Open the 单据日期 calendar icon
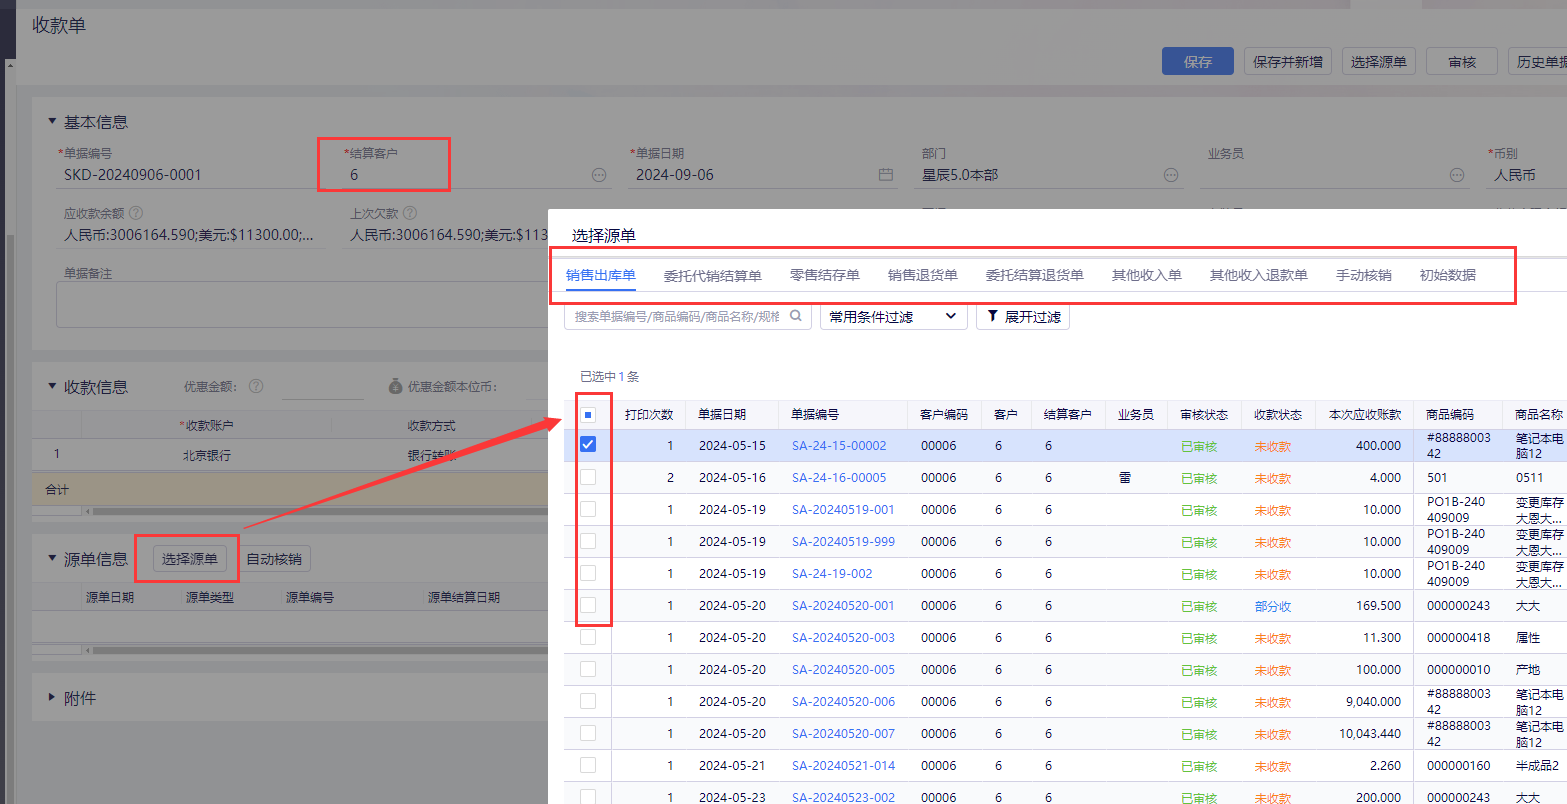This screenshot has width=1567, height=804. coord(885,175)
